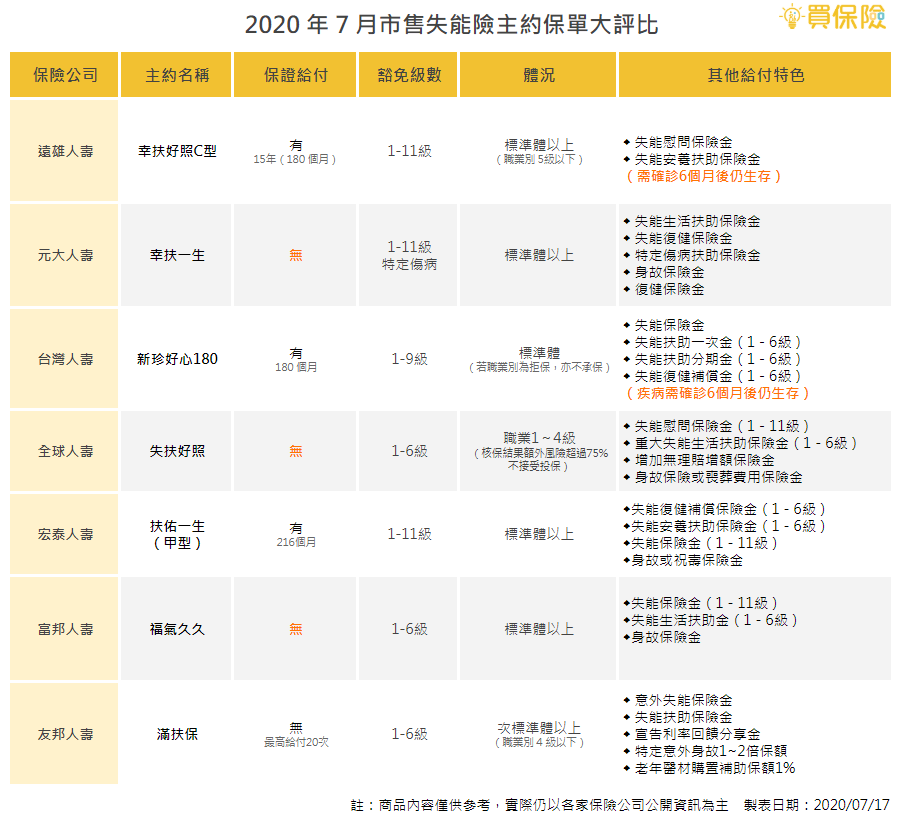Screen dimensions: 898x825
Task: Click the orange 無 in 元大人壽 row
Action: (296, 255)
